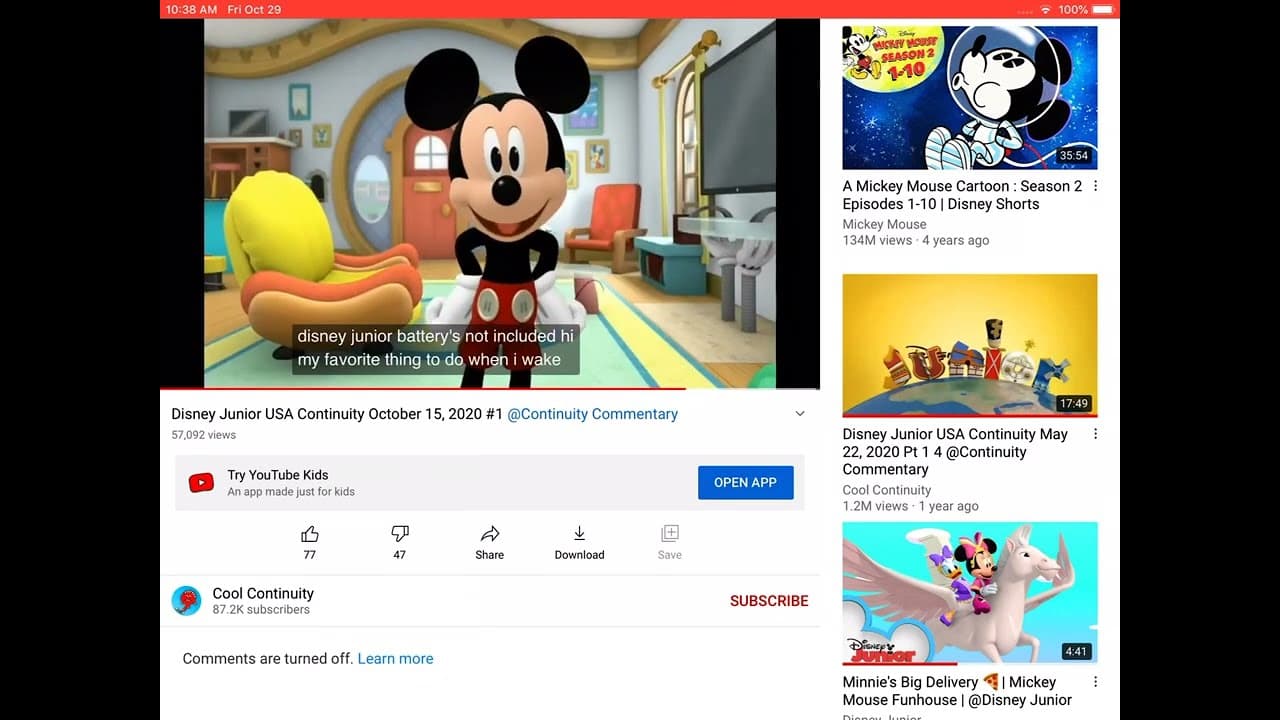Play Mickey Mouse Cartoon Season 2 thumbnail
The image size is (1280, 720).
click(970, 97)
